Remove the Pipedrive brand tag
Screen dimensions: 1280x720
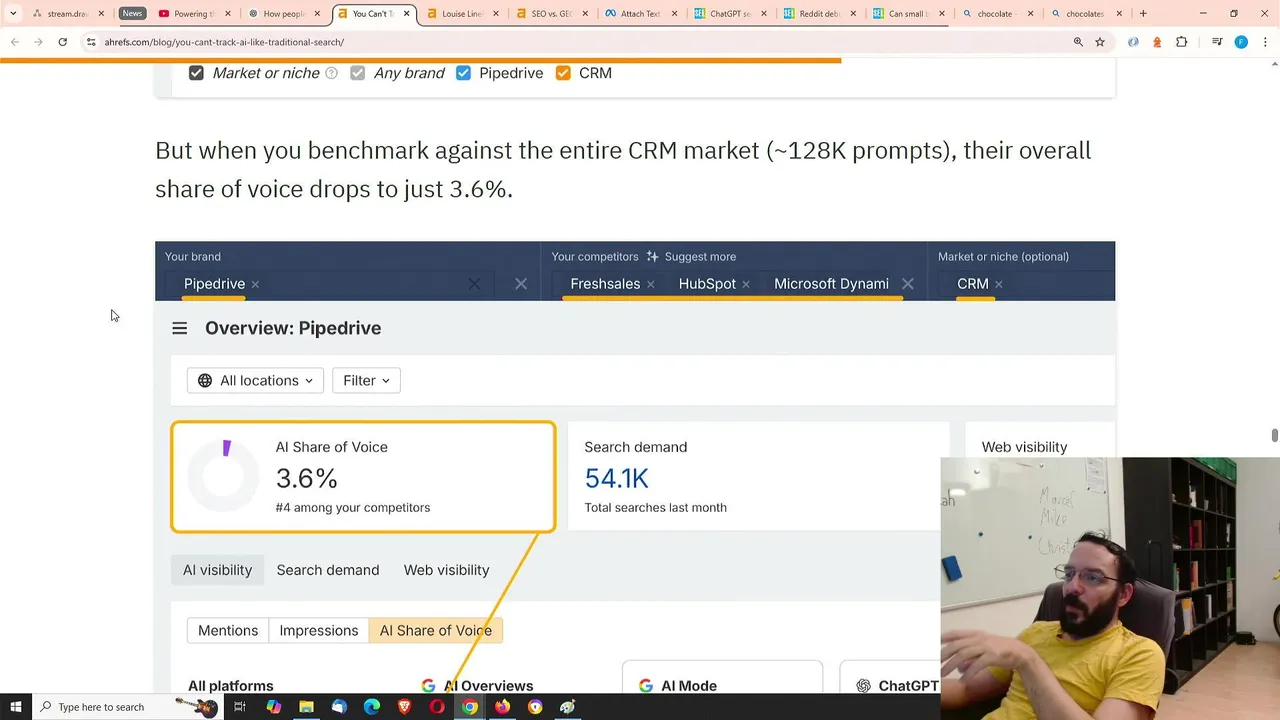[255, 284]
